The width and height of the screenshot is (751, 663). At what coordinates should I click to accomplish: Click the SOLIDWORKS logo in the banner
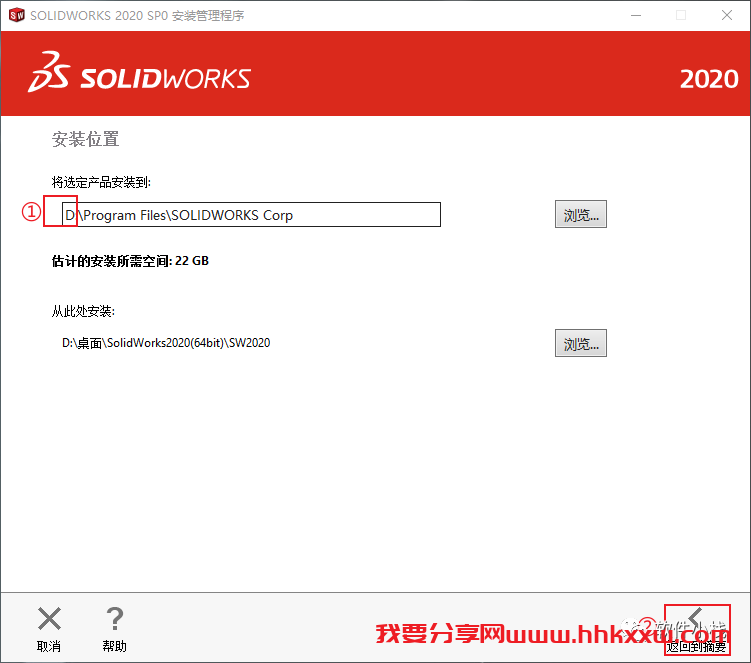[x=139, y=72]
